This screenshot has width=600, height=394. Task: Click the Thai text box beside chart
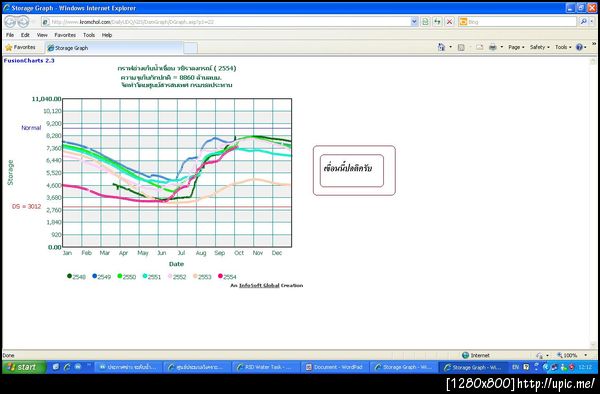[352, 170]
